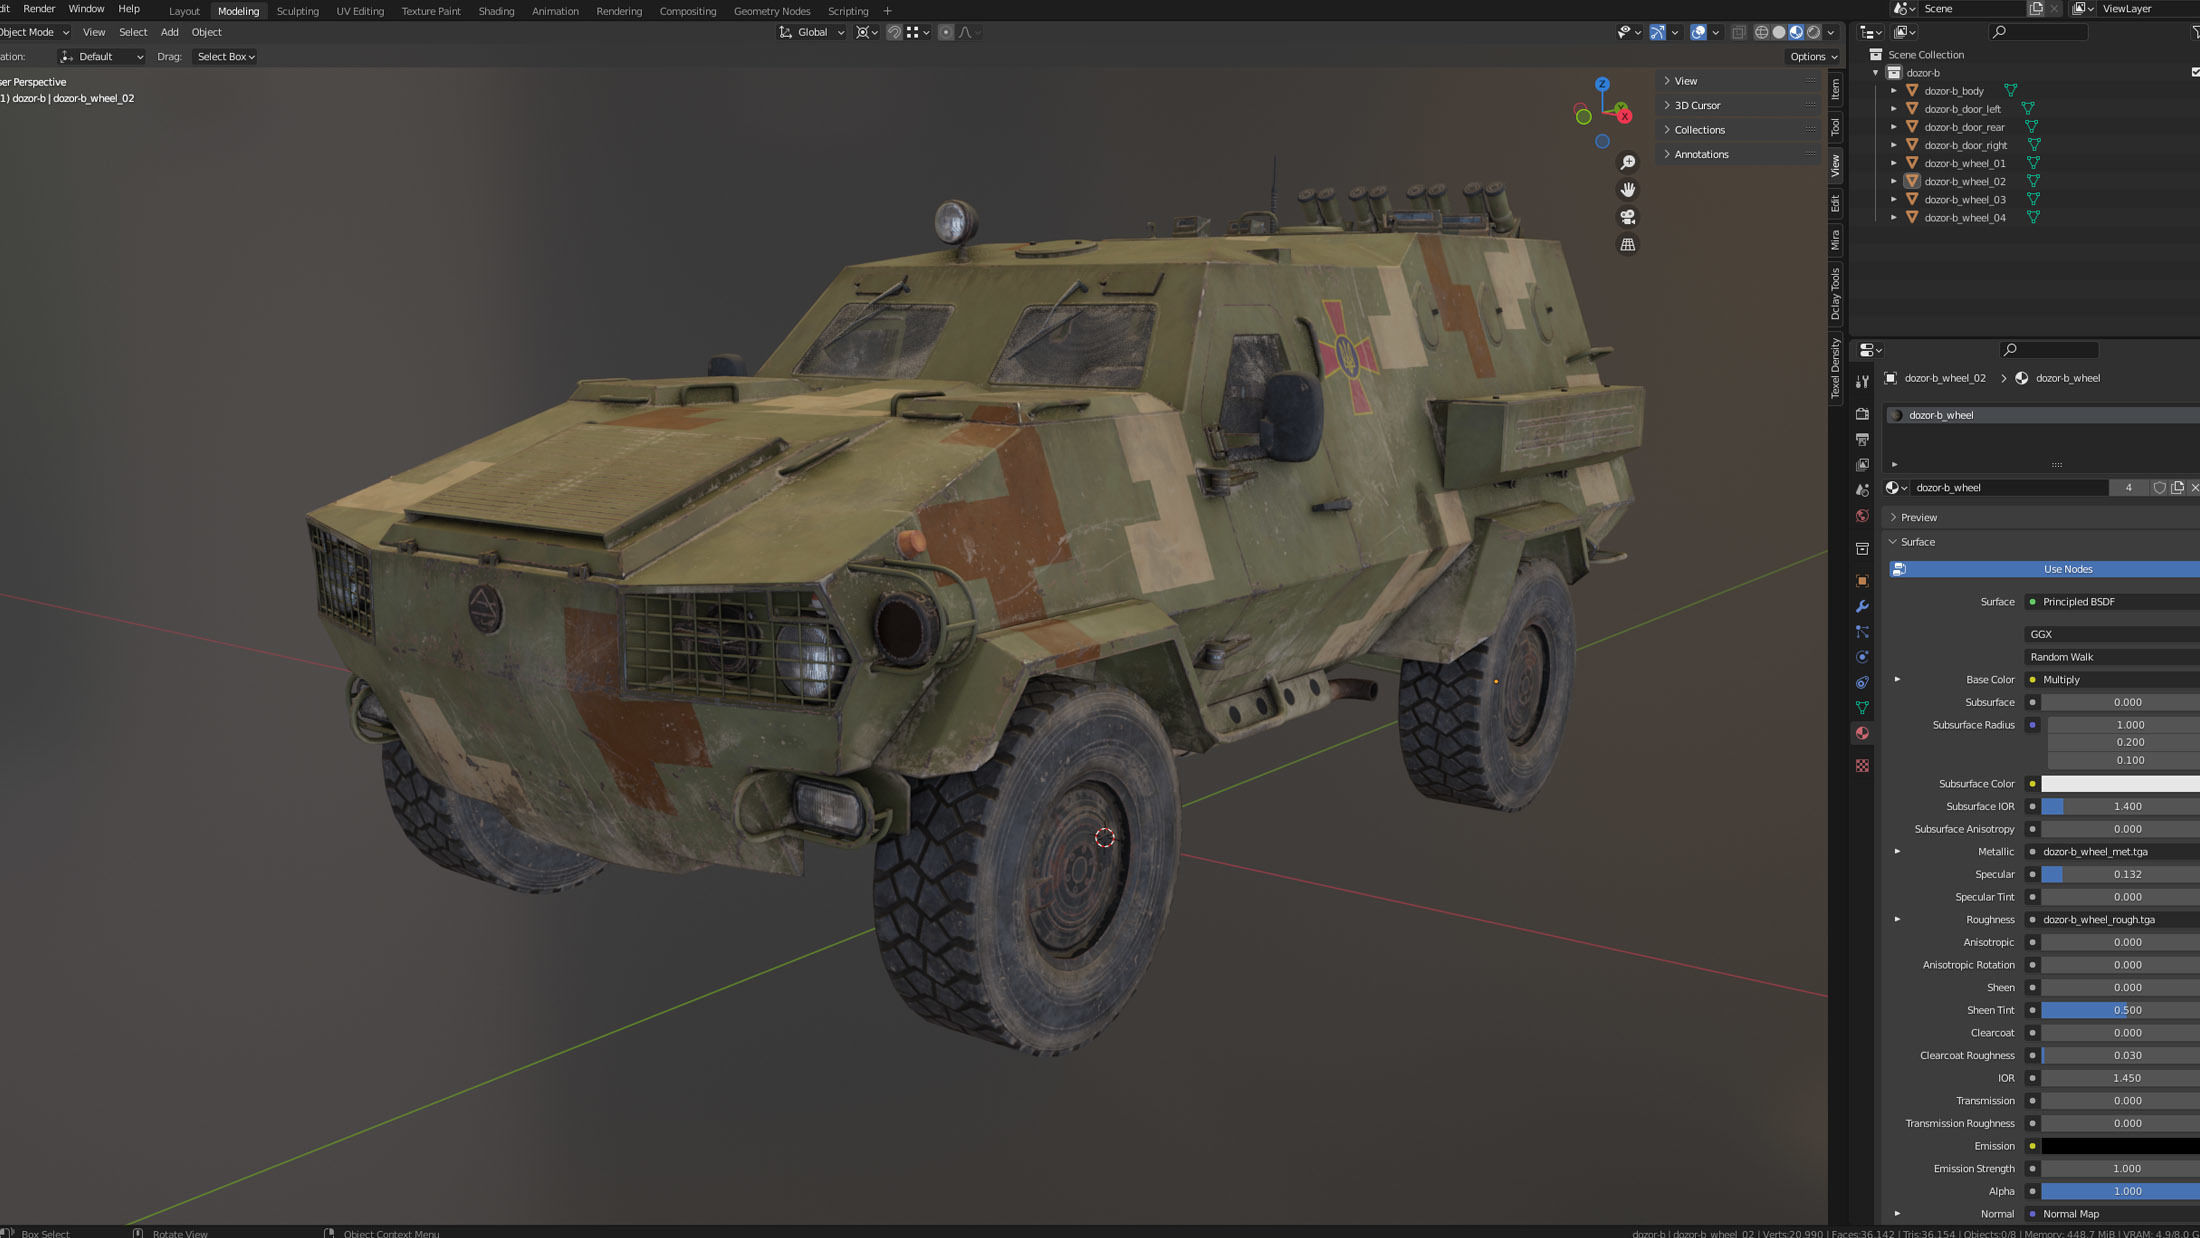2200x1238 pixels.
Task: Toggle proportional editing button
Action: (946, 32)
